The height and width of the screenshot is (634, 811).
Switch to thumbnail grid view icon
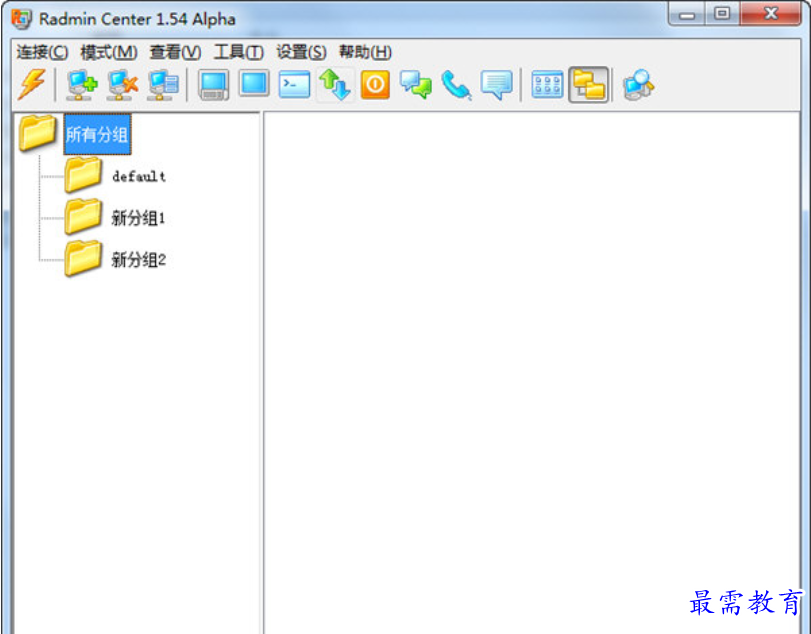coord(547,85)
